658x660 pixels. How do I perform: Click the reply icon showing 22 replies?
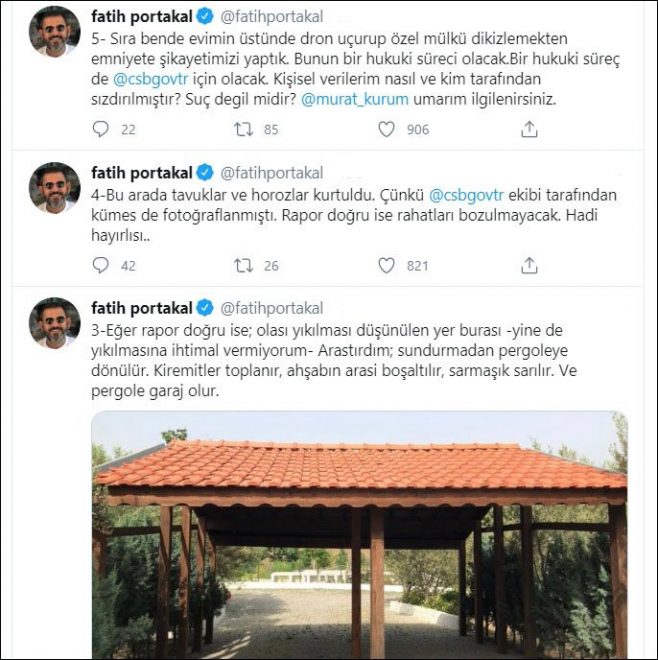coord(99,129)
